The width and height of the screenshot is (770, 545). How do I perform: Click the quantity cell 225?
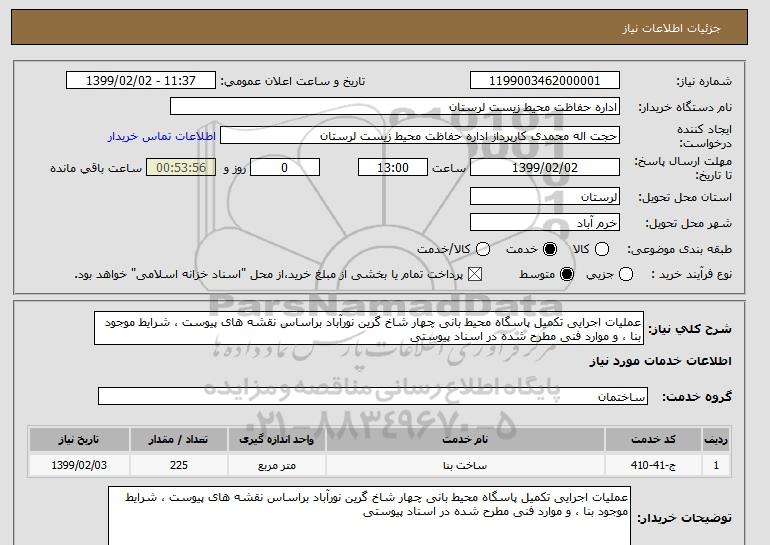point(179,465)
